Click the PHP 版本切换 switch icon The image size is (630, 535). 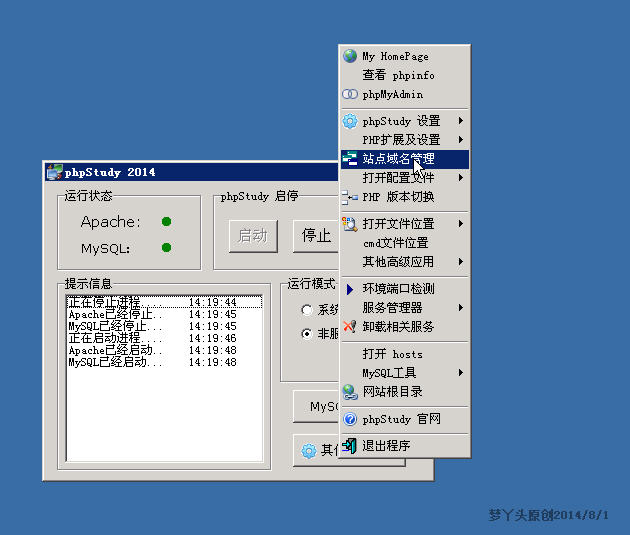coord(350,197)
